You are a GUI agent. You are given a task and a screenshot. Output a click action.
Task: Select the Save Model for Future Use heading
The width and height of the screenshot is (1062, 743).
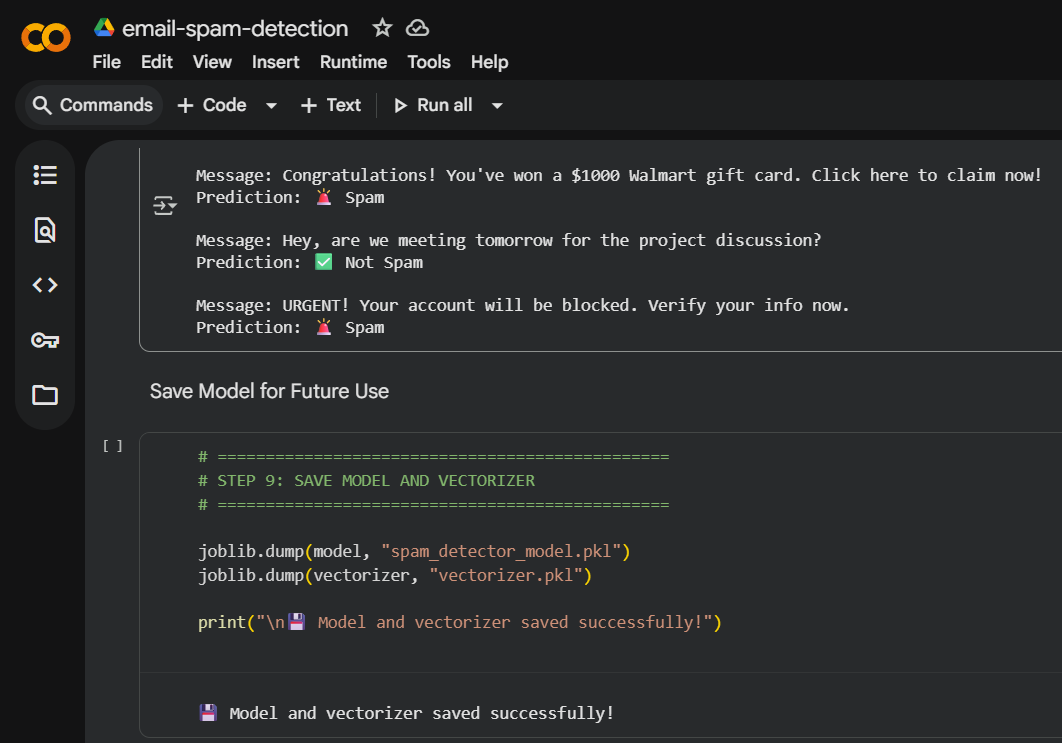(269, 391)
